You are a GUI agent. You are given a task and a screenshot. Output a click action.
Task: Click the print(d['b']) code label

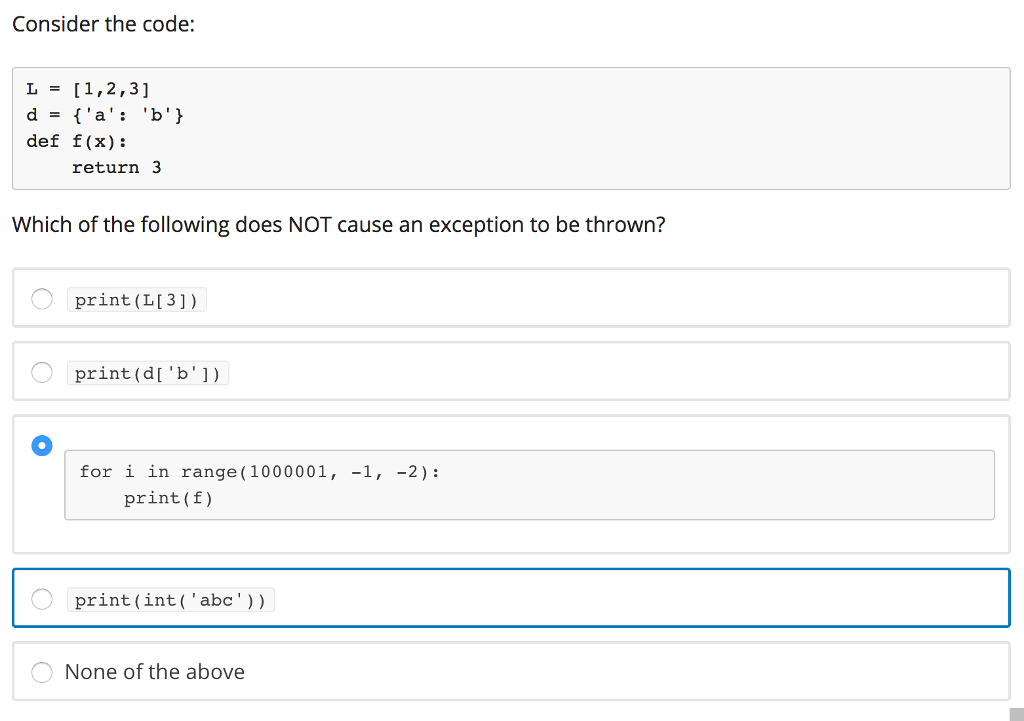148,374
